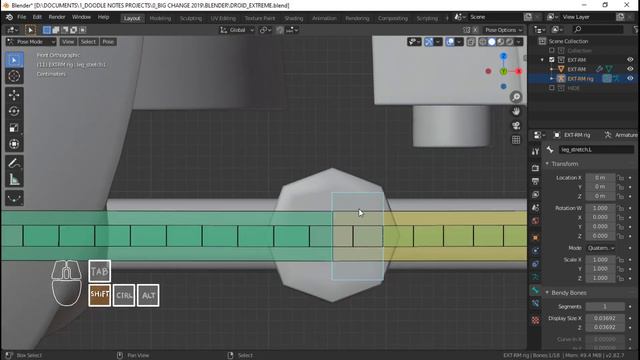Image resolution: width=640 pixels, height=360 pixels.
Task: Click the red X axis on navigation gizmo
Action: tap(519, 71)
